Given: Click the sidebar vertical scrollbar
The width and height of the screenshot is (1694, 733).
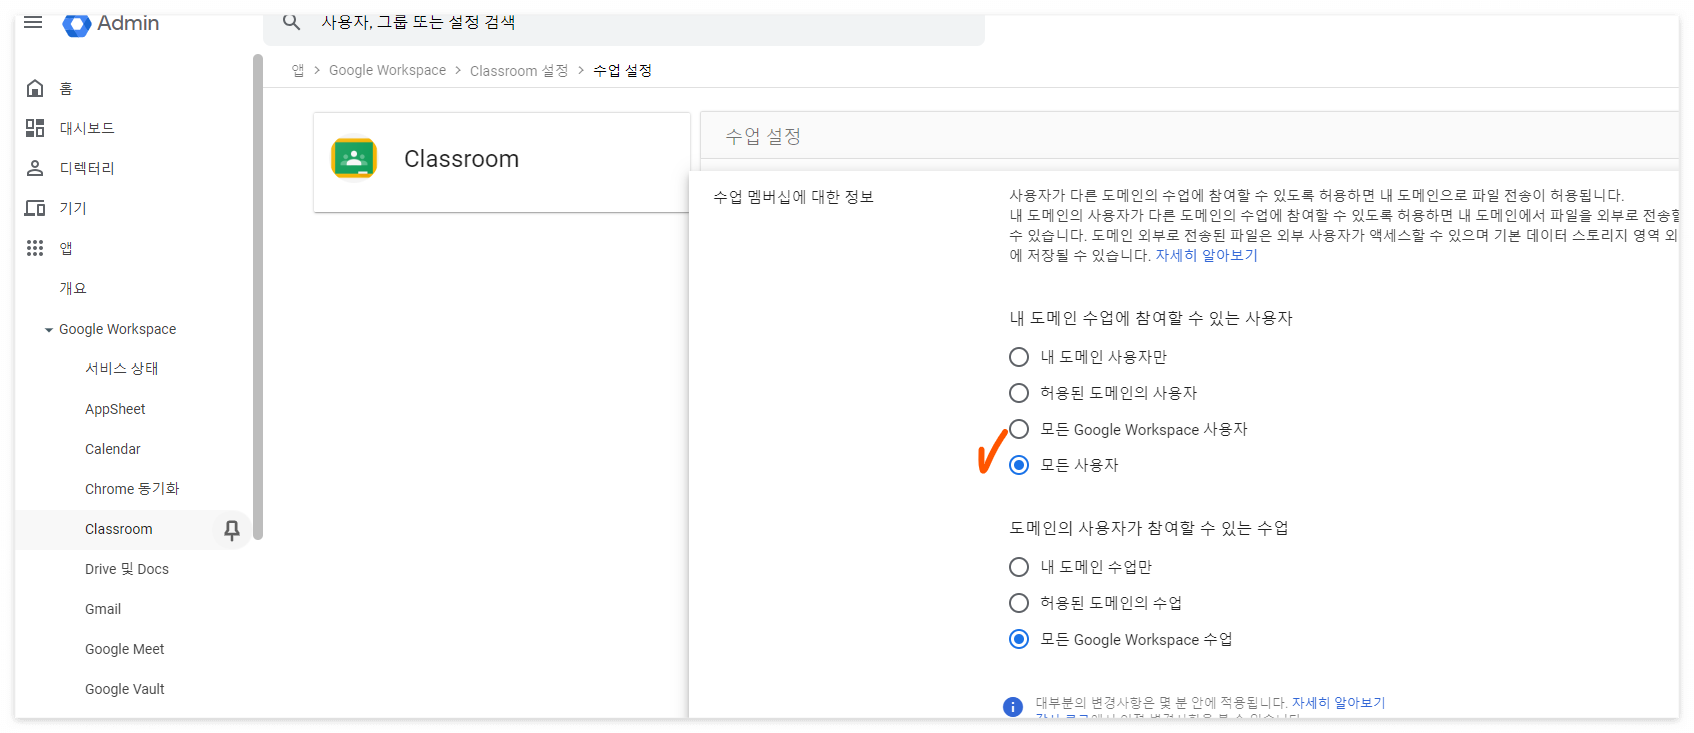Looking at the screenshot, I should 258,297.
